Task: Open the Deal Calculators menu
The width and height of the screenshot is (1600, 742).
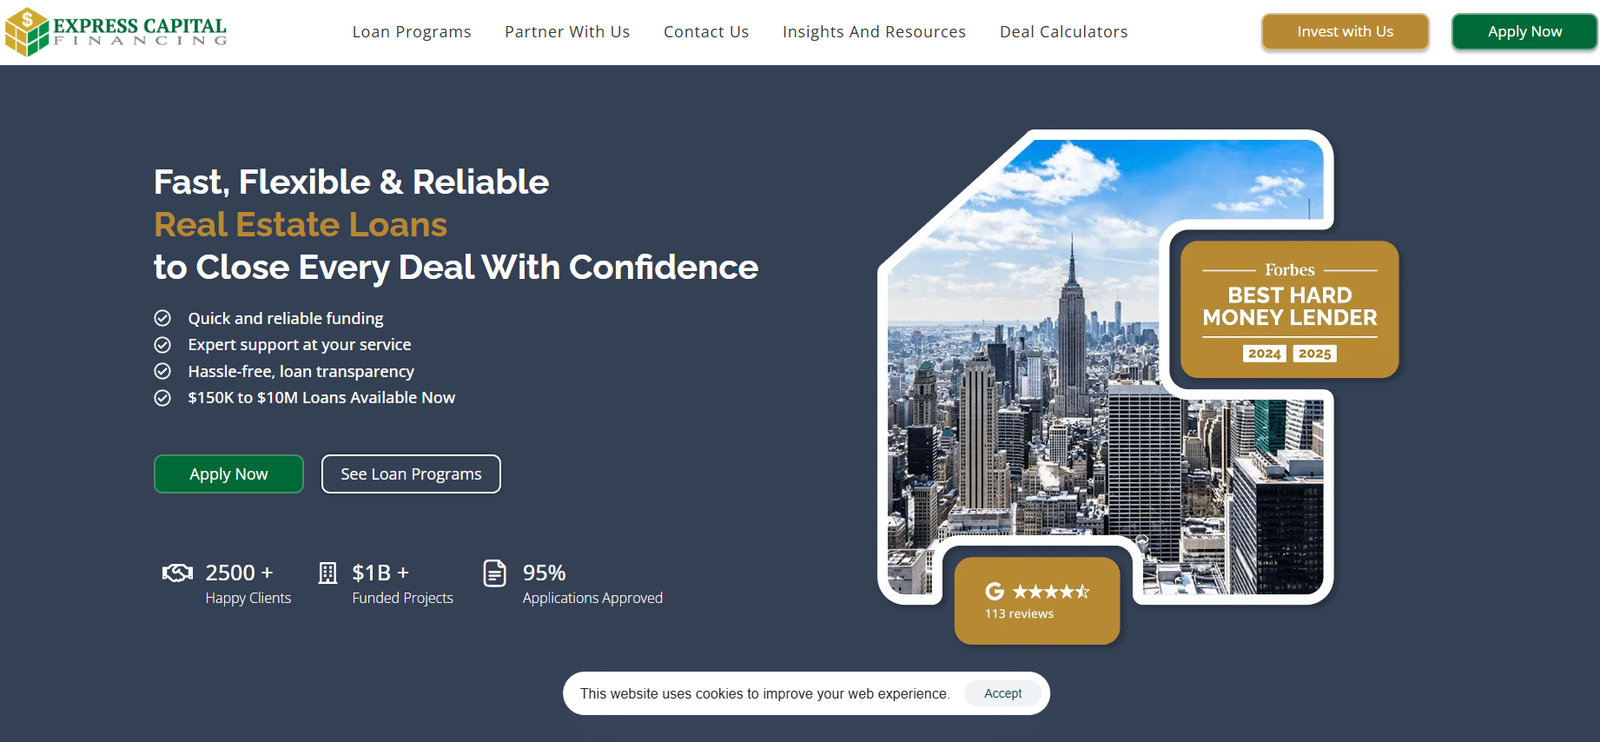Action: point(1064,32)
